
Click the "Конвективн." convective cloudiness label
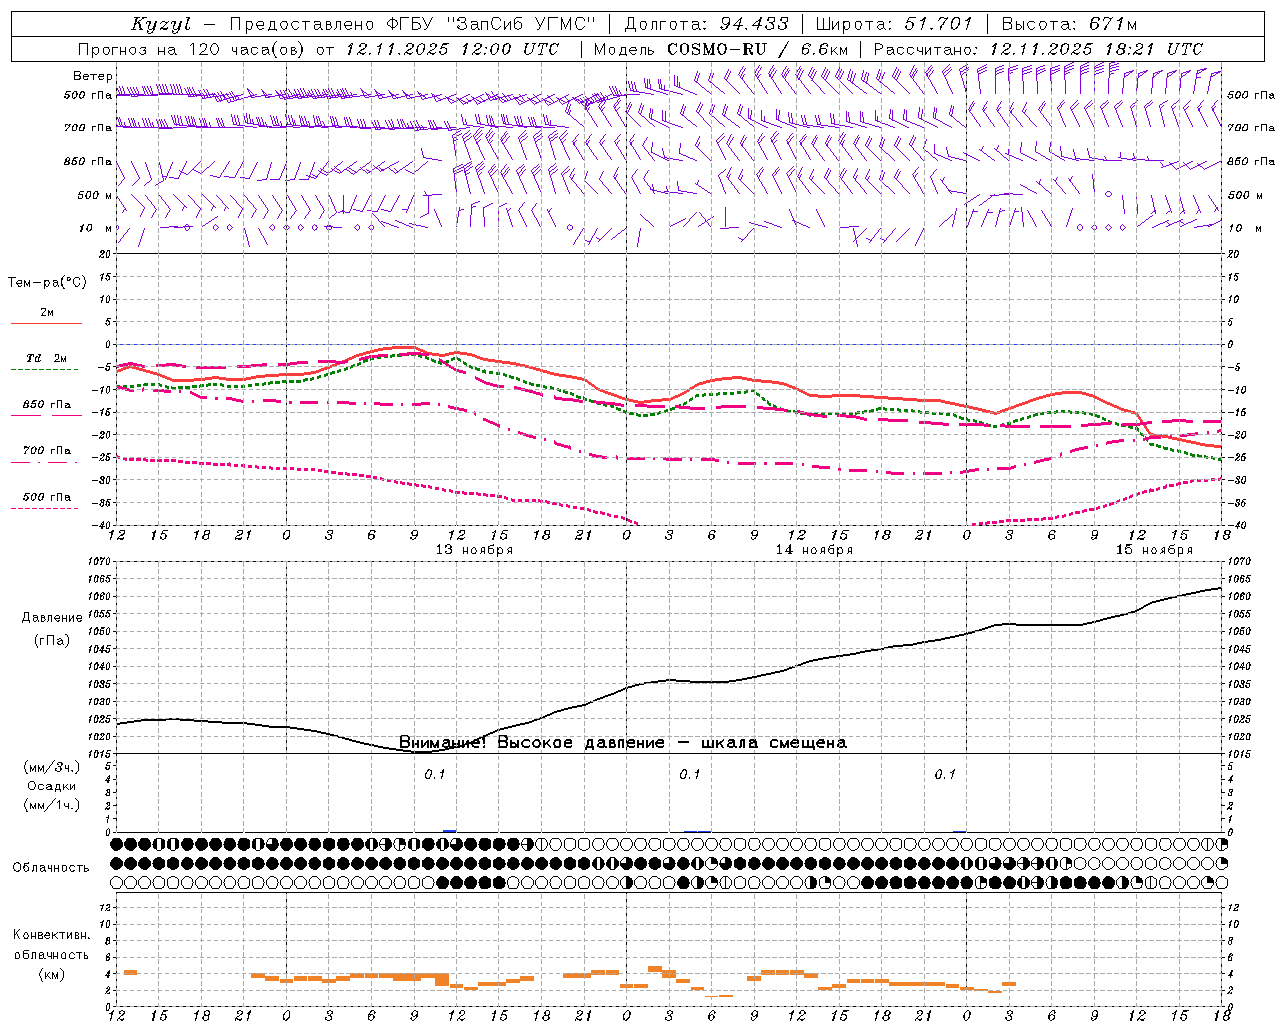[x=51, y=935]
